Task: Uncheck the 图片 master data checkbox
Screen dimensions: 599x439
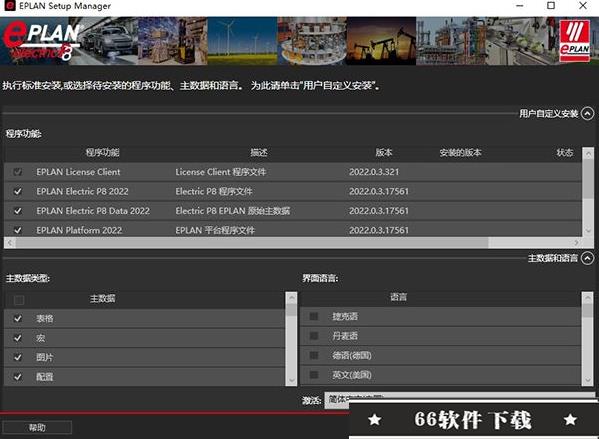Action: pyautogui.click(x=18, y=357)
